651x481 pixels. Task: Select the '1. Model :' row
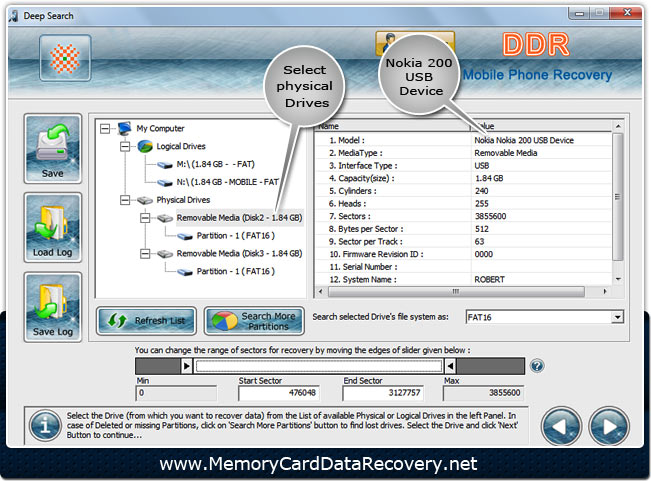point(463,140)
